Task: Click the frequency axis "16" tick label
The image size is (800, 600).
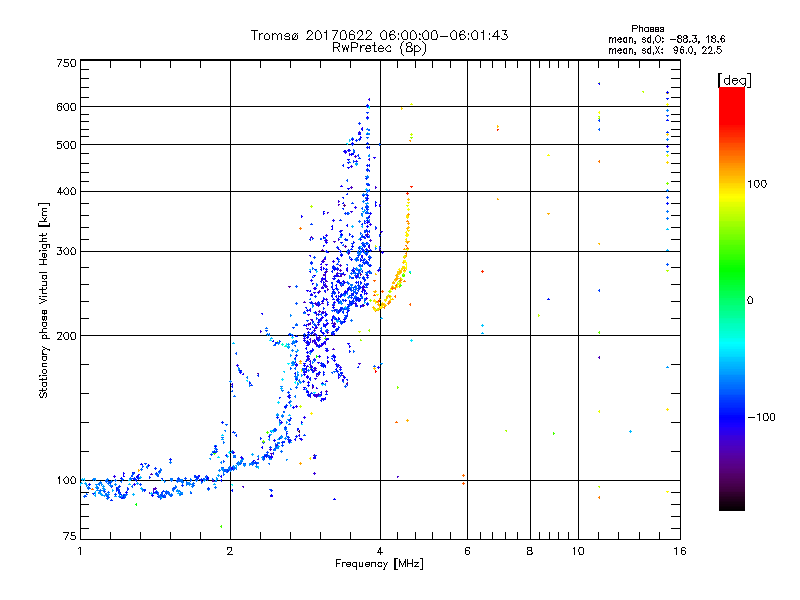Action: coord(680,551)
